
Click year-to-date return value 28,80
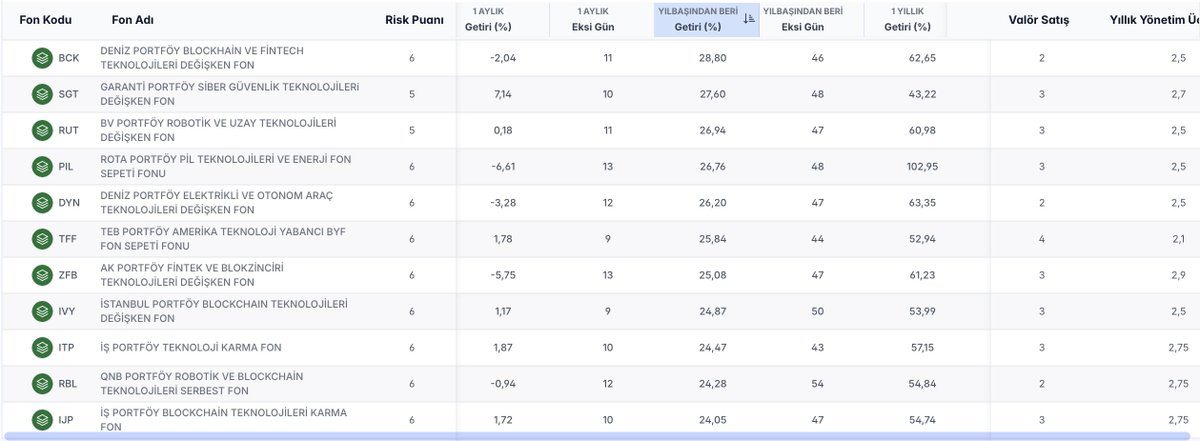pyautogui.click(x=712, y=58)
